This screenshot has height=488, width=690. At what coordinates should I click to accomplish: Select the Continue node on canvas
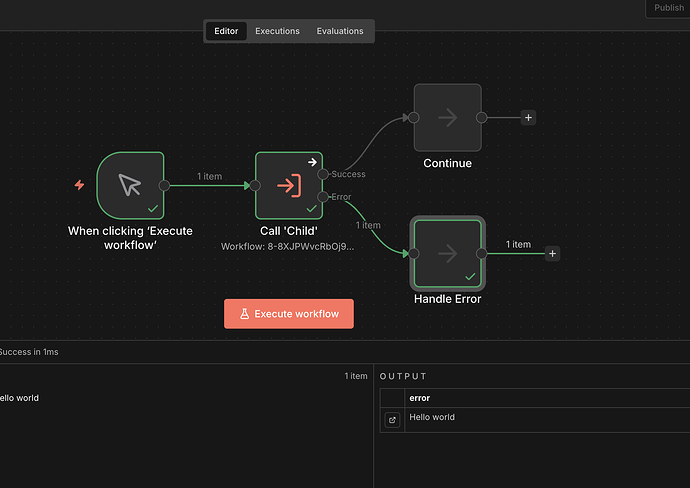point(447,118)
